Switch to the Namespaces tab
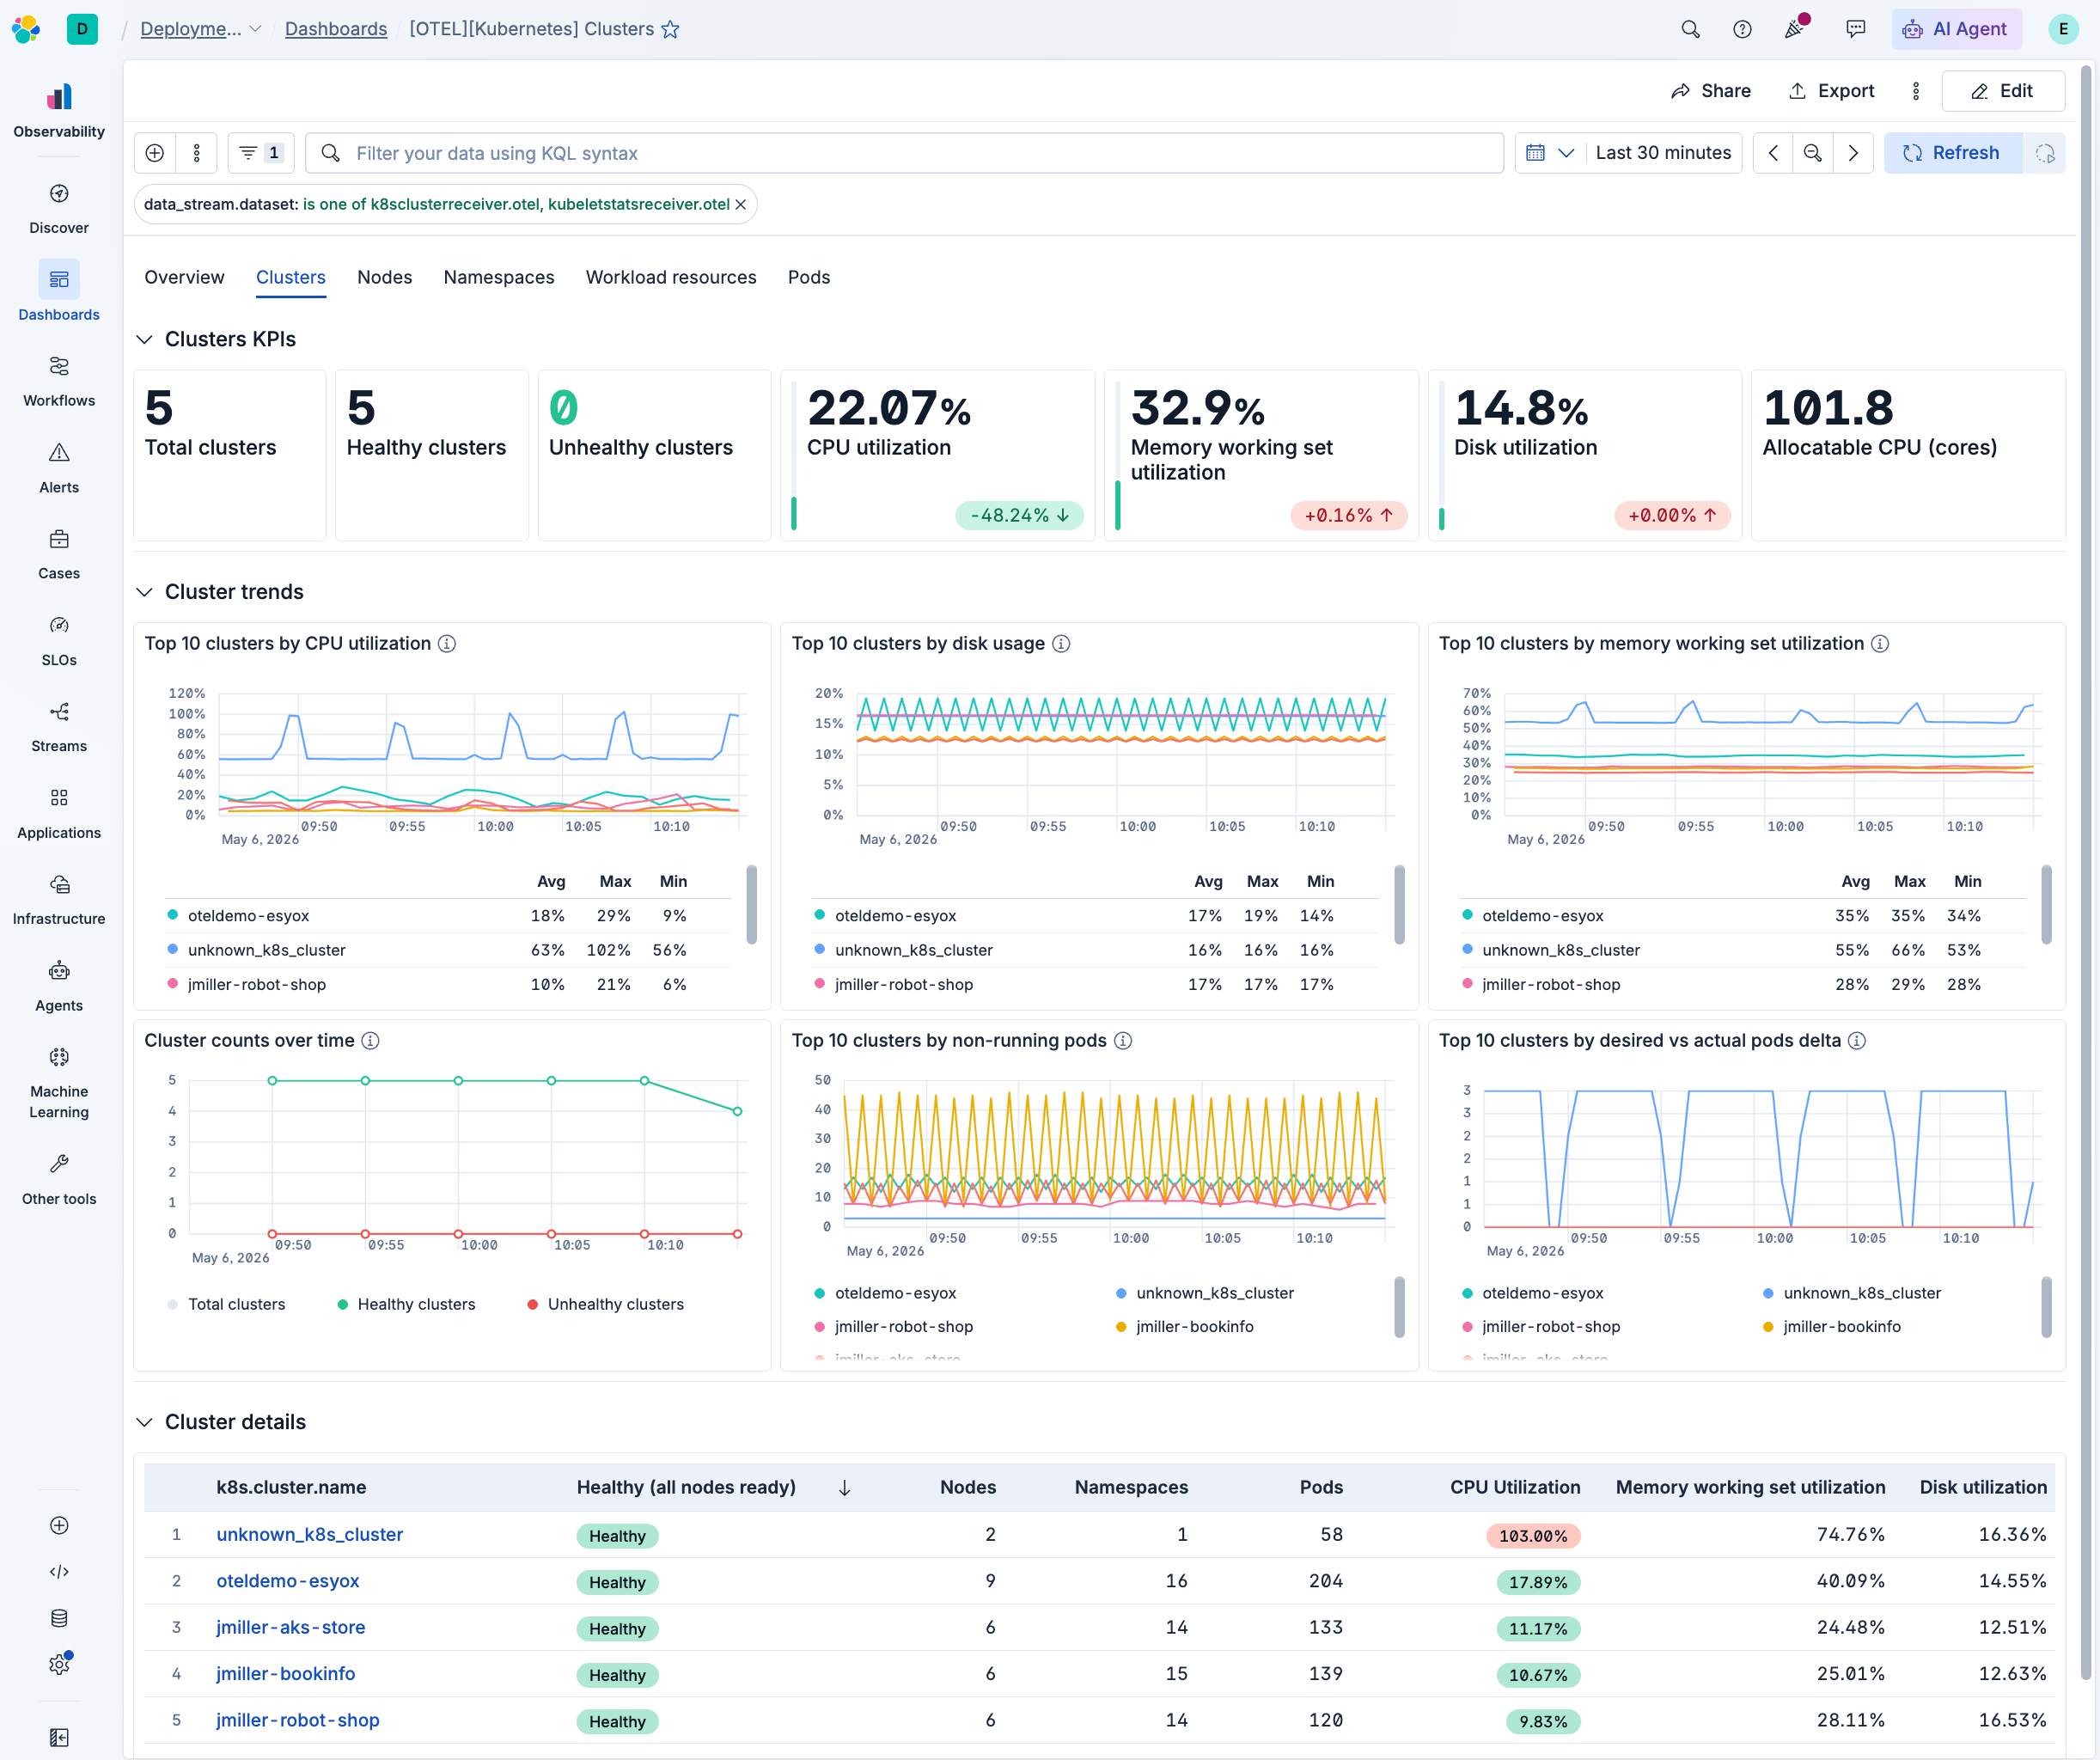This screenshot has width=2100, height=1760. (499, 278)
